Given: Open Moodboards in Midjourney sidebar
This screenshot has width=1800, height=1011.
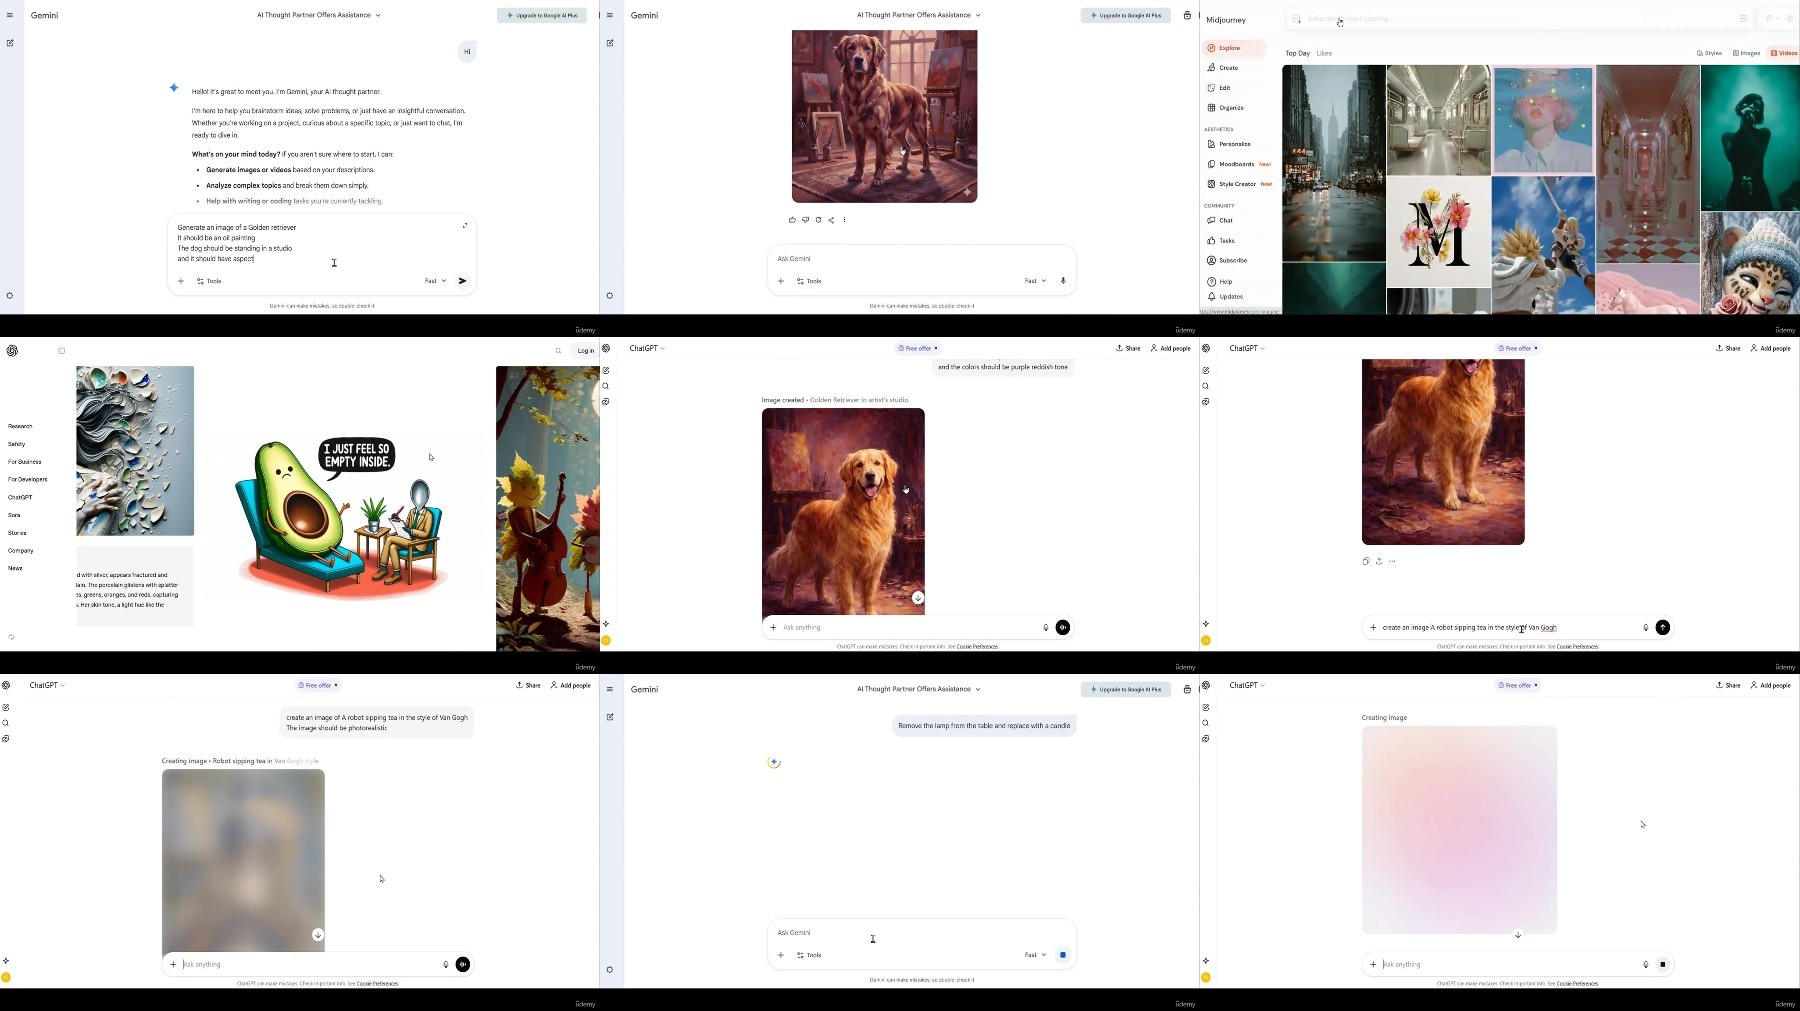Looking at the screenshot, I should click(1238, 164).
